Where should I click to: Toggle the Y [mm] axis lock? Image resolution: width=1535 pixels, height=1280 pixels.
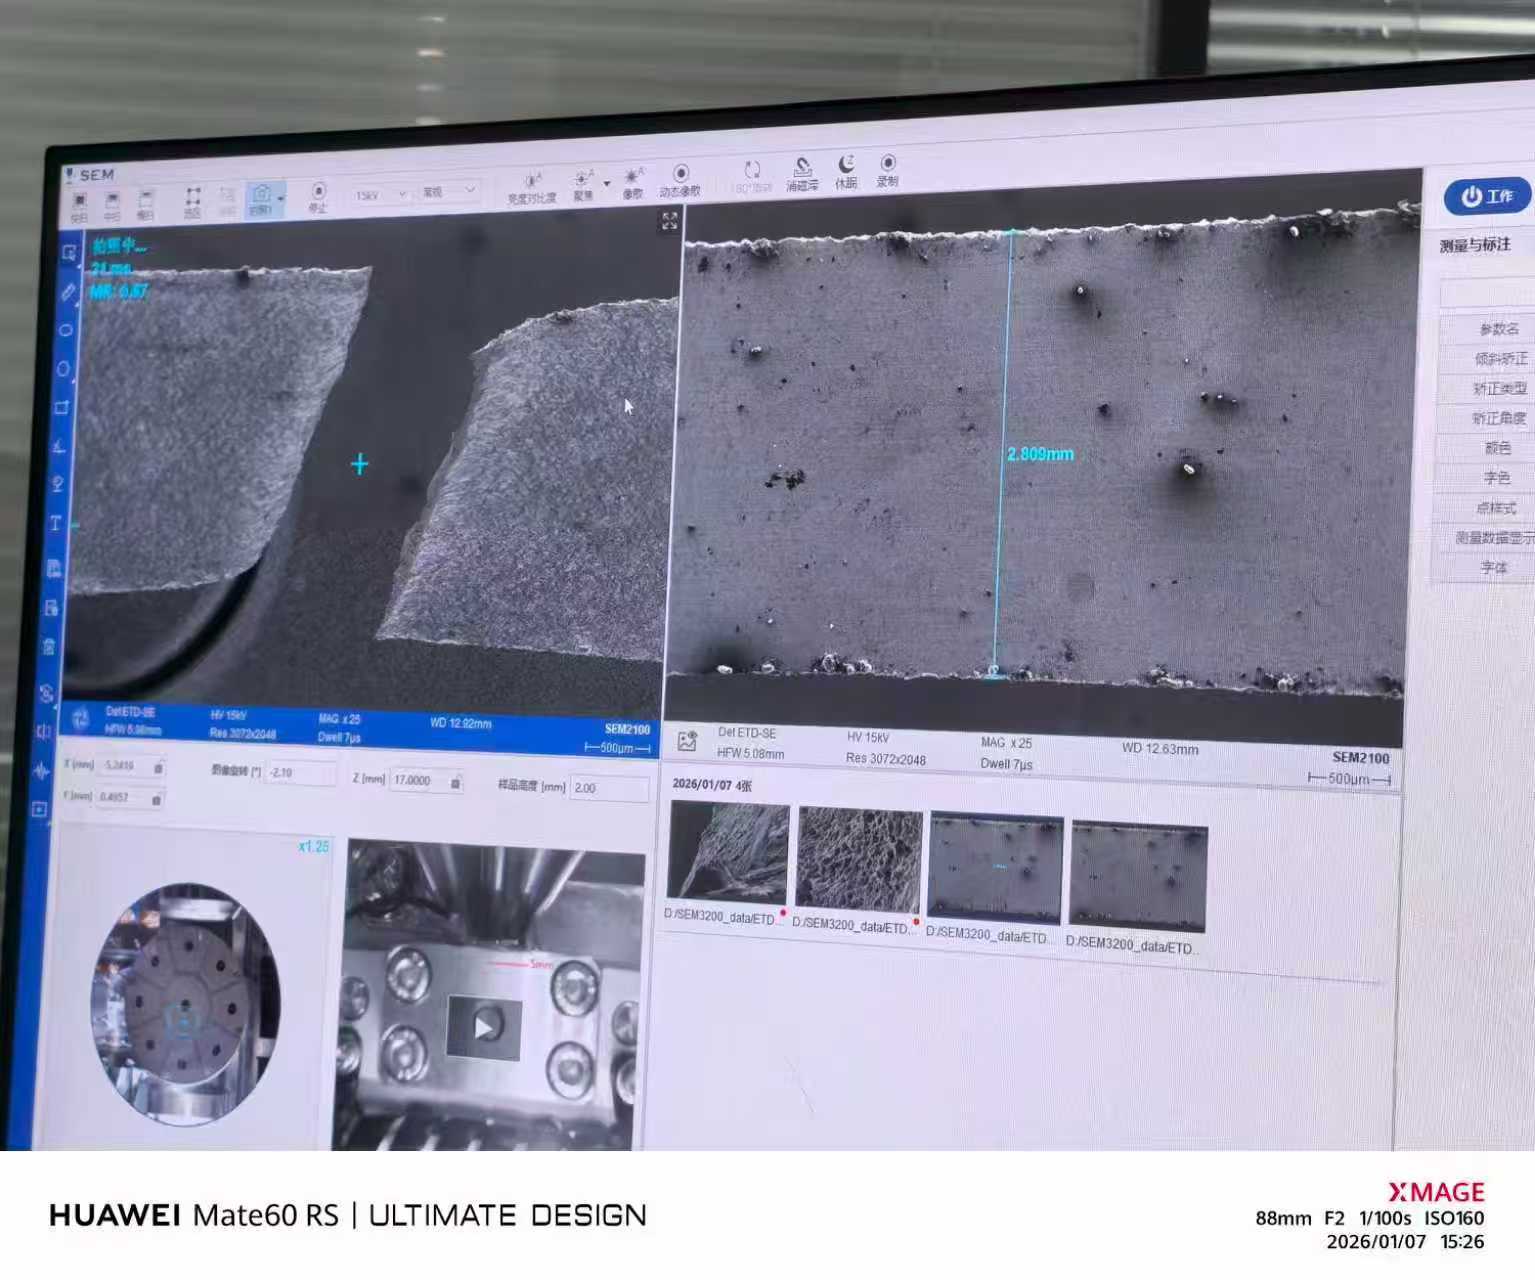[156, 799]
